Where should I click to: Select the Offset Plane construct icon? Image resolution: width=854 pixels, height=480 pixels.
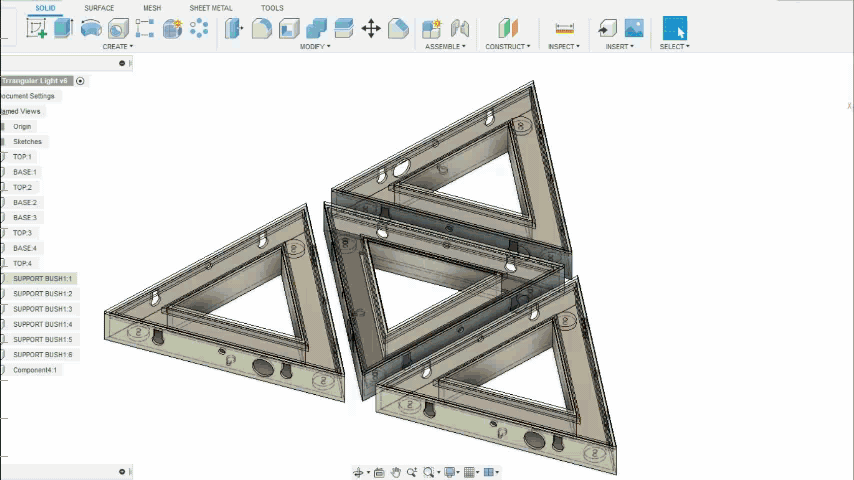[508, 28]
